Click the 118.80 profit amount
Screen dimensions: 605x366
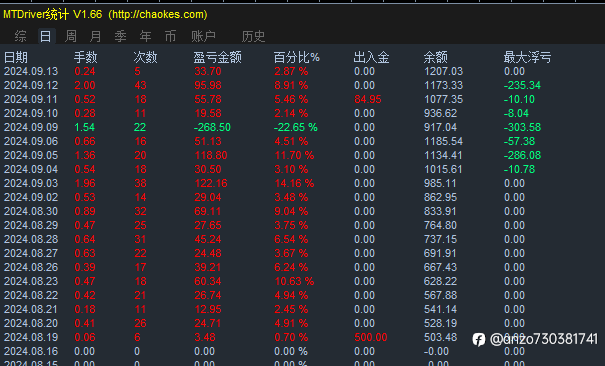[x=211, y=155]
